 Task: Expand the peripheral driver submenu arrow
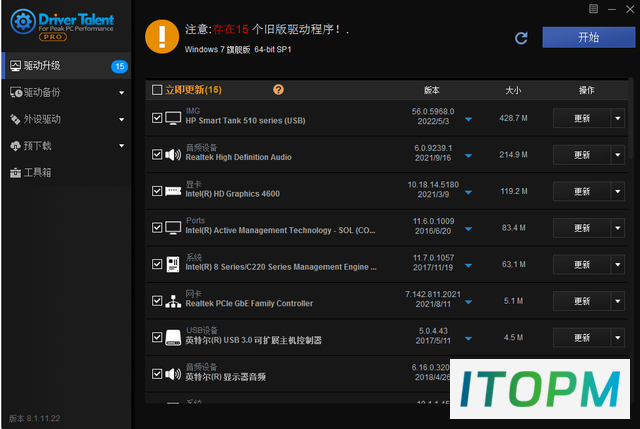point(122,120)
